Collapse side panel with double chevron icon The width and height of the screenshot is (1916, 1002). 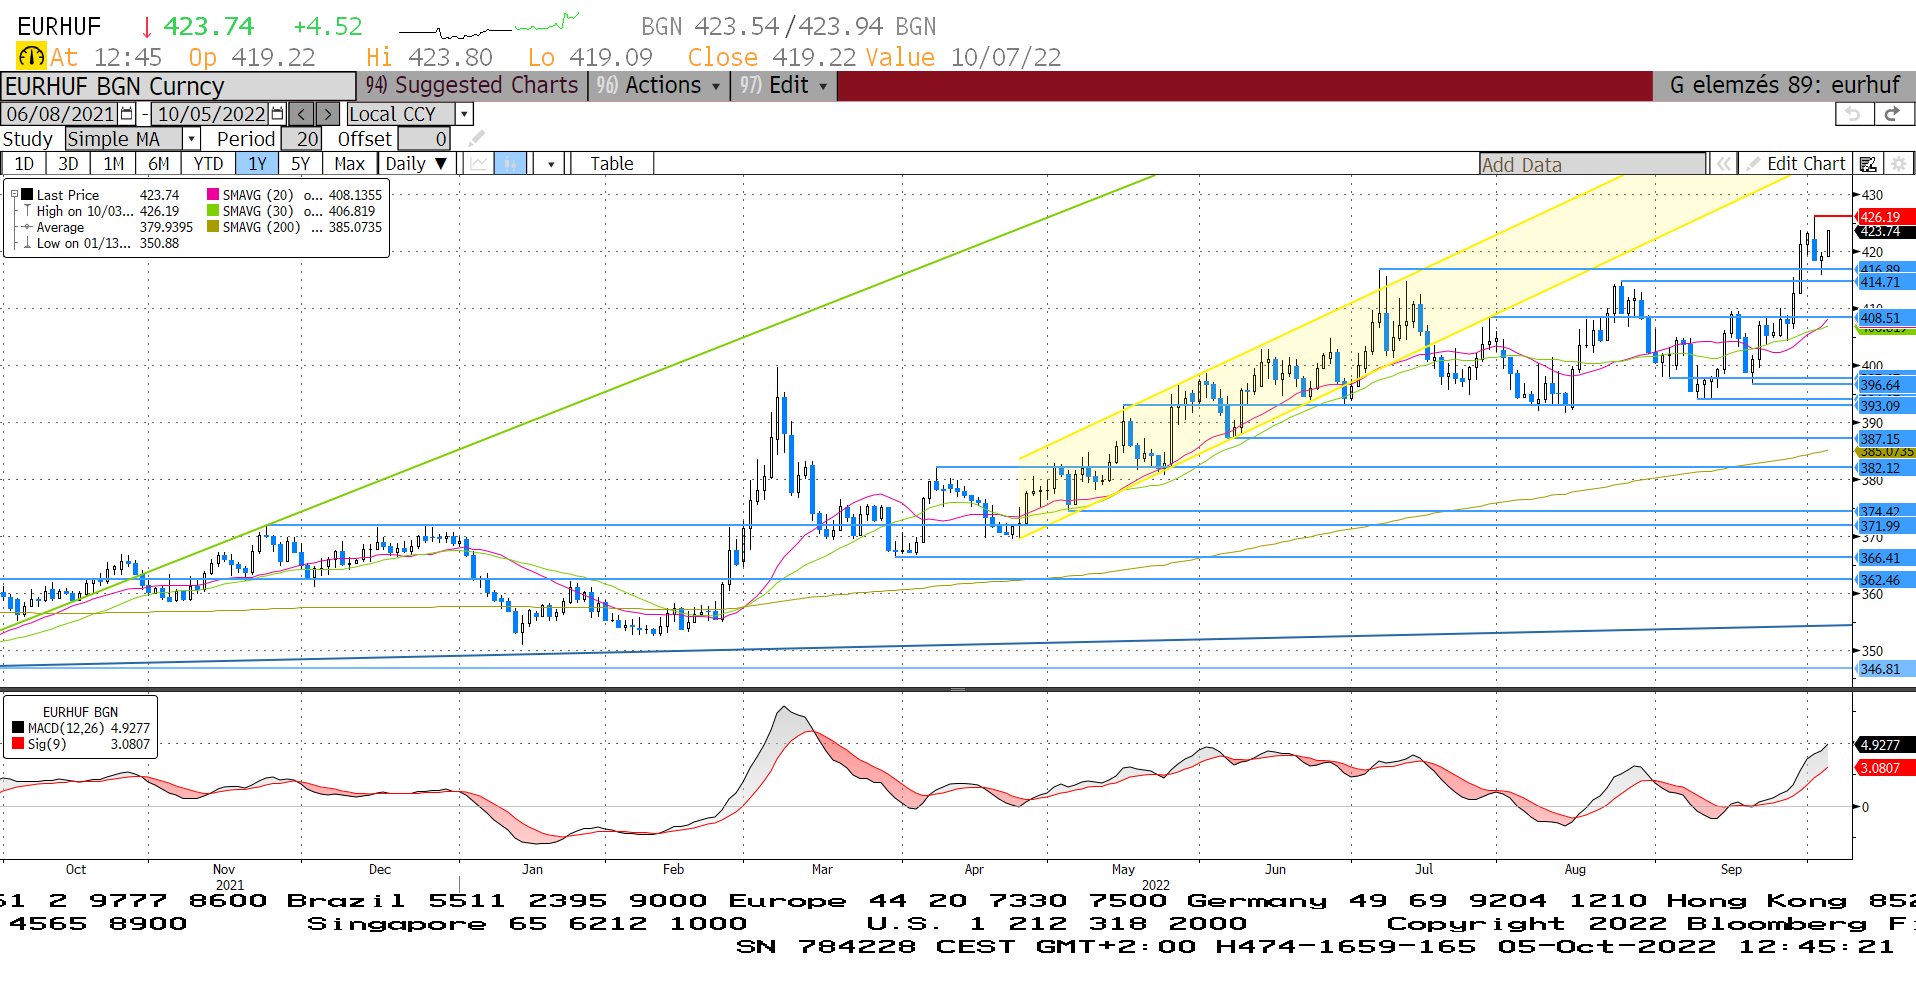(x=1723, y=164)
